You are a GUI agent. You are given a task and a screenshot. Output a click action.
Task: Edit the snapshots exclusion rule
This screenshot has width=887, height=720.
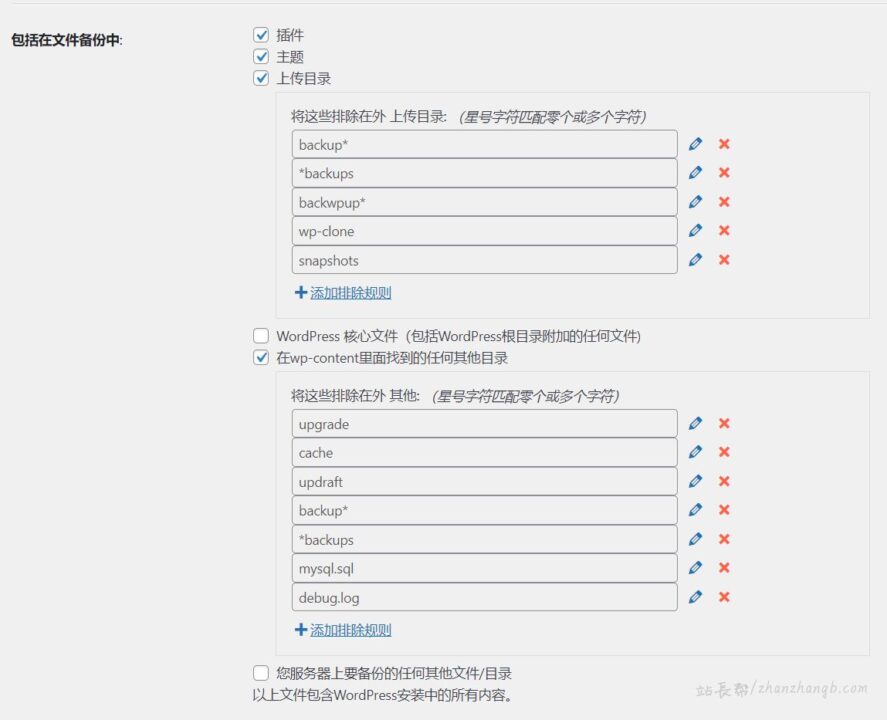pyautogui.click(x=697, y=259)
